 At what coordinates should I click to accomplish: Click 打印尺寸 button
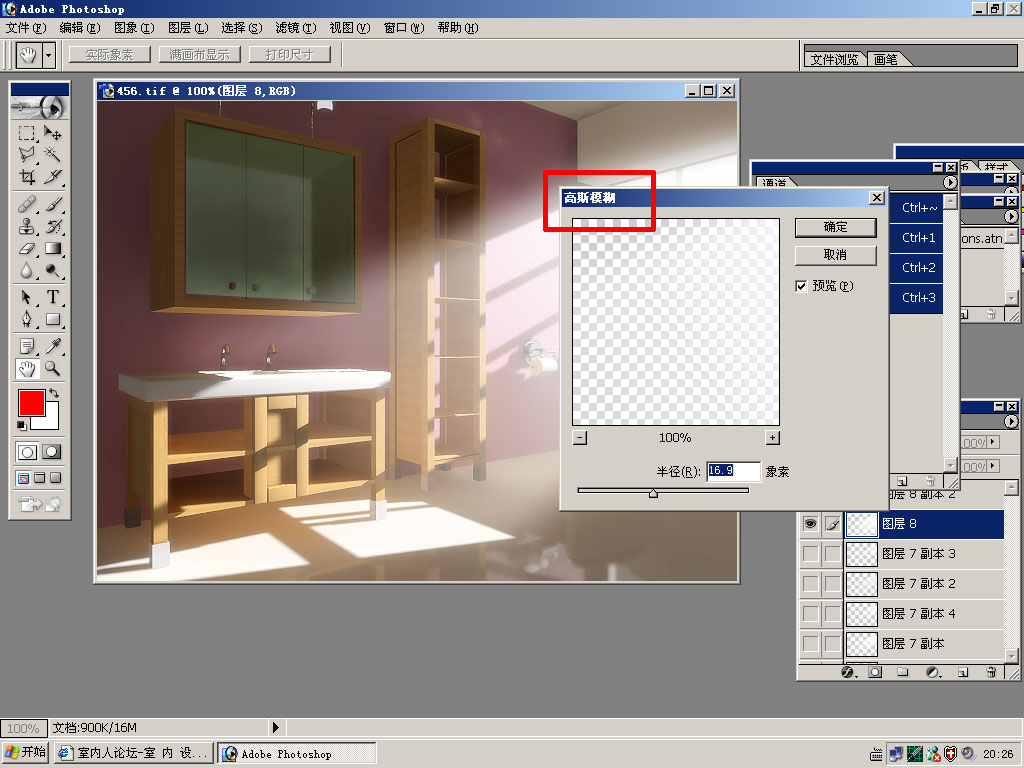coord(289,55)
